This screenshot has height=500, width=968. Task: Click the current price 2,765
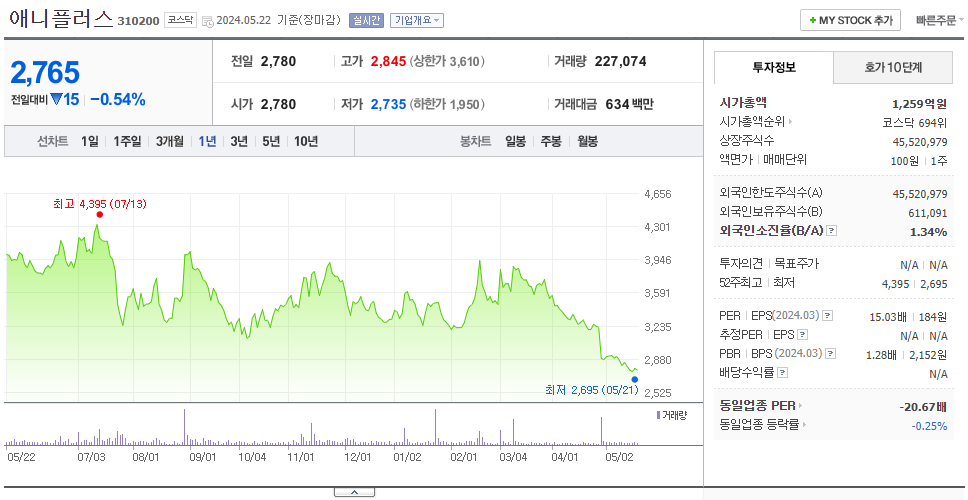[45, 73]
